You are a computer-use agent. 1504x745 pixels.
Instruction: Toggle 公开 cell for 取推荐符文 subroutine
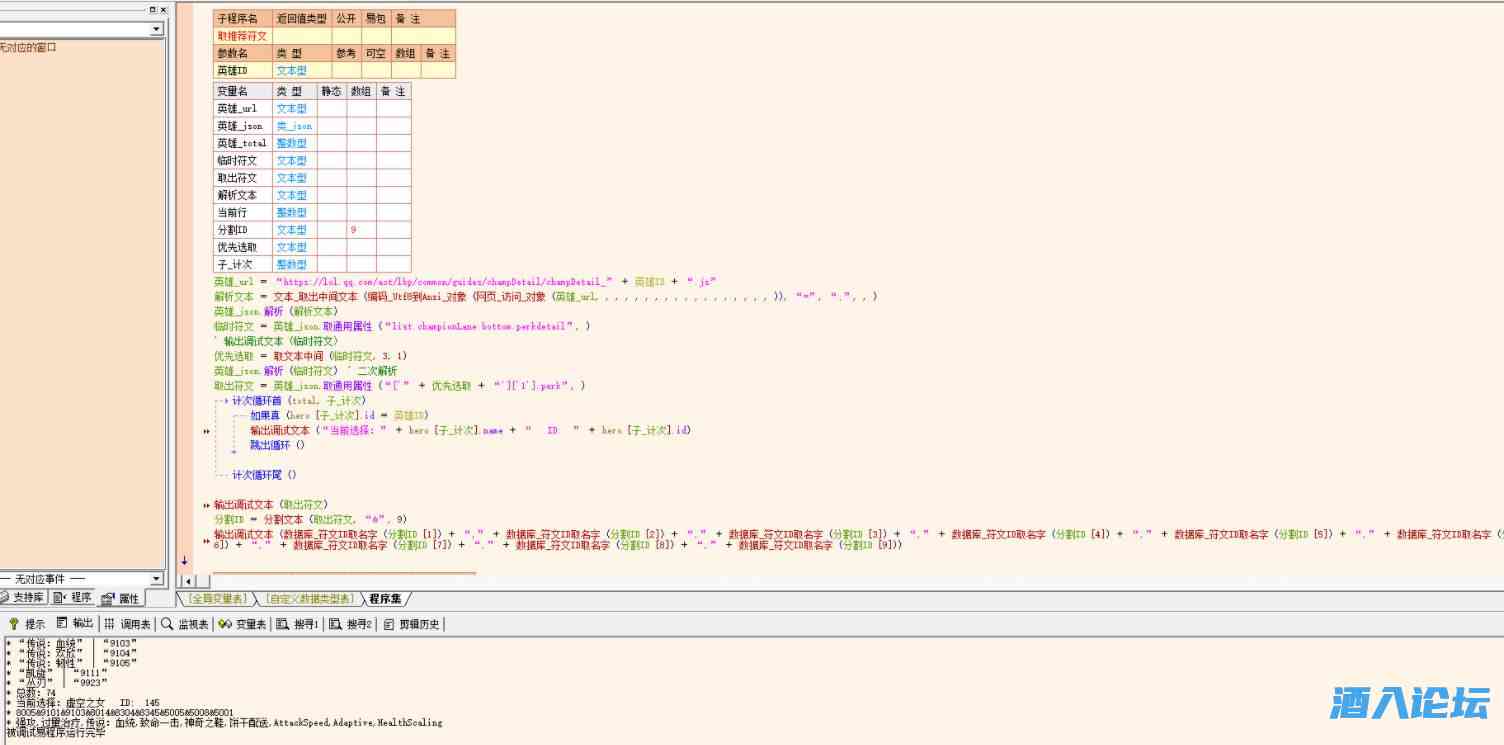point(346,36)
